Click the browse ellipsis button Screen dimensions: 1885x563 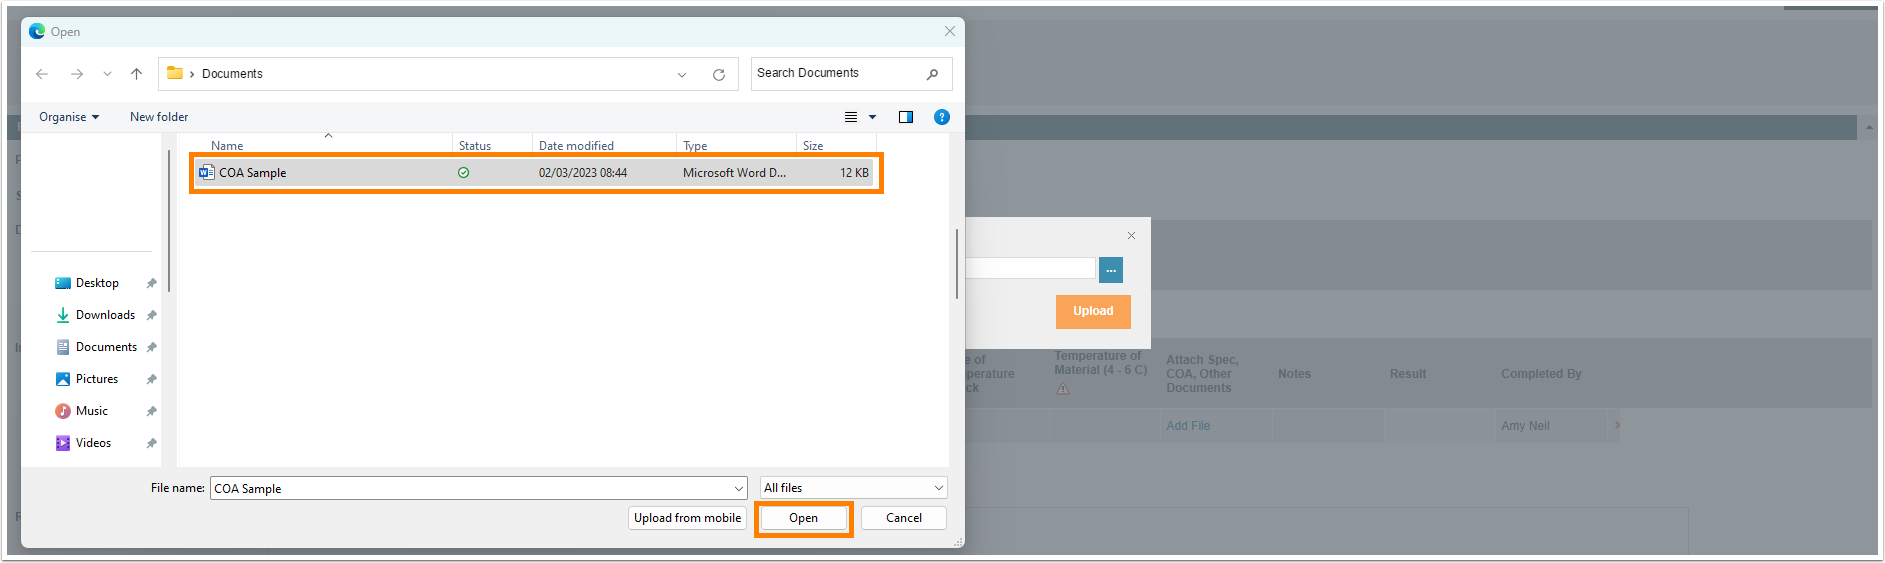(1110, 270)
